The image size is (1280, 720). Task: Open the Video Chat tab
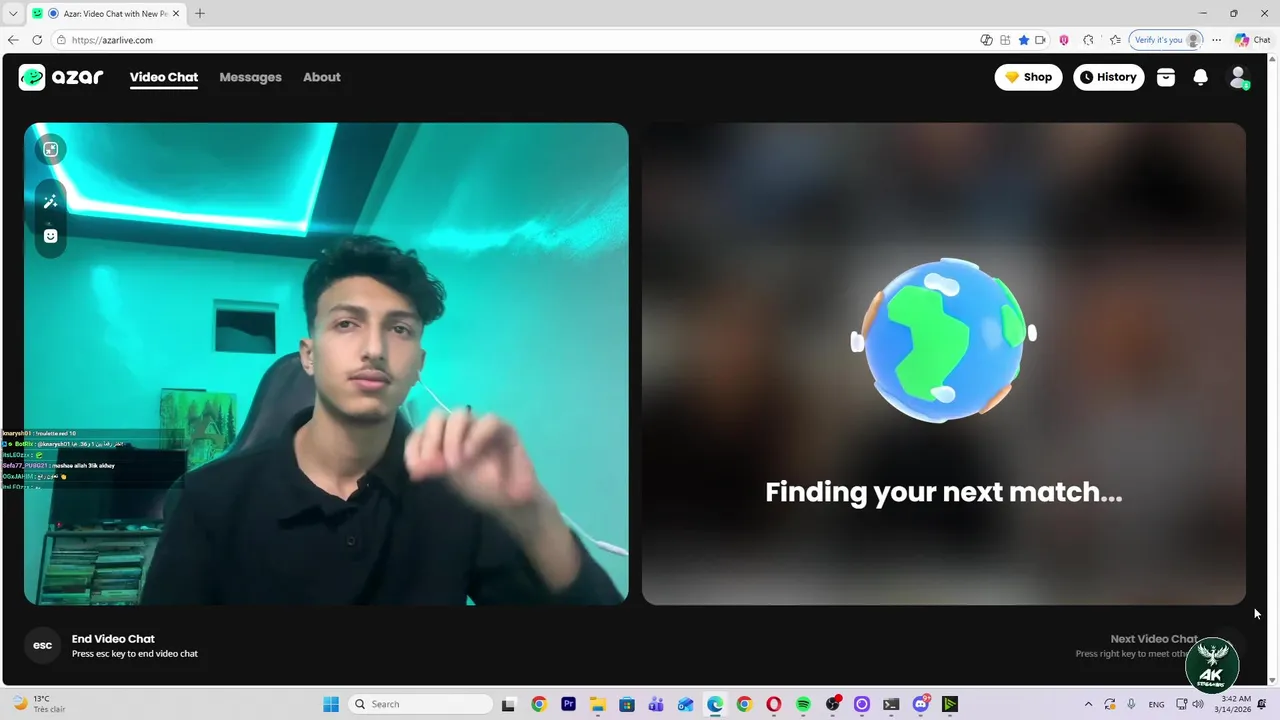pos(164,77)
